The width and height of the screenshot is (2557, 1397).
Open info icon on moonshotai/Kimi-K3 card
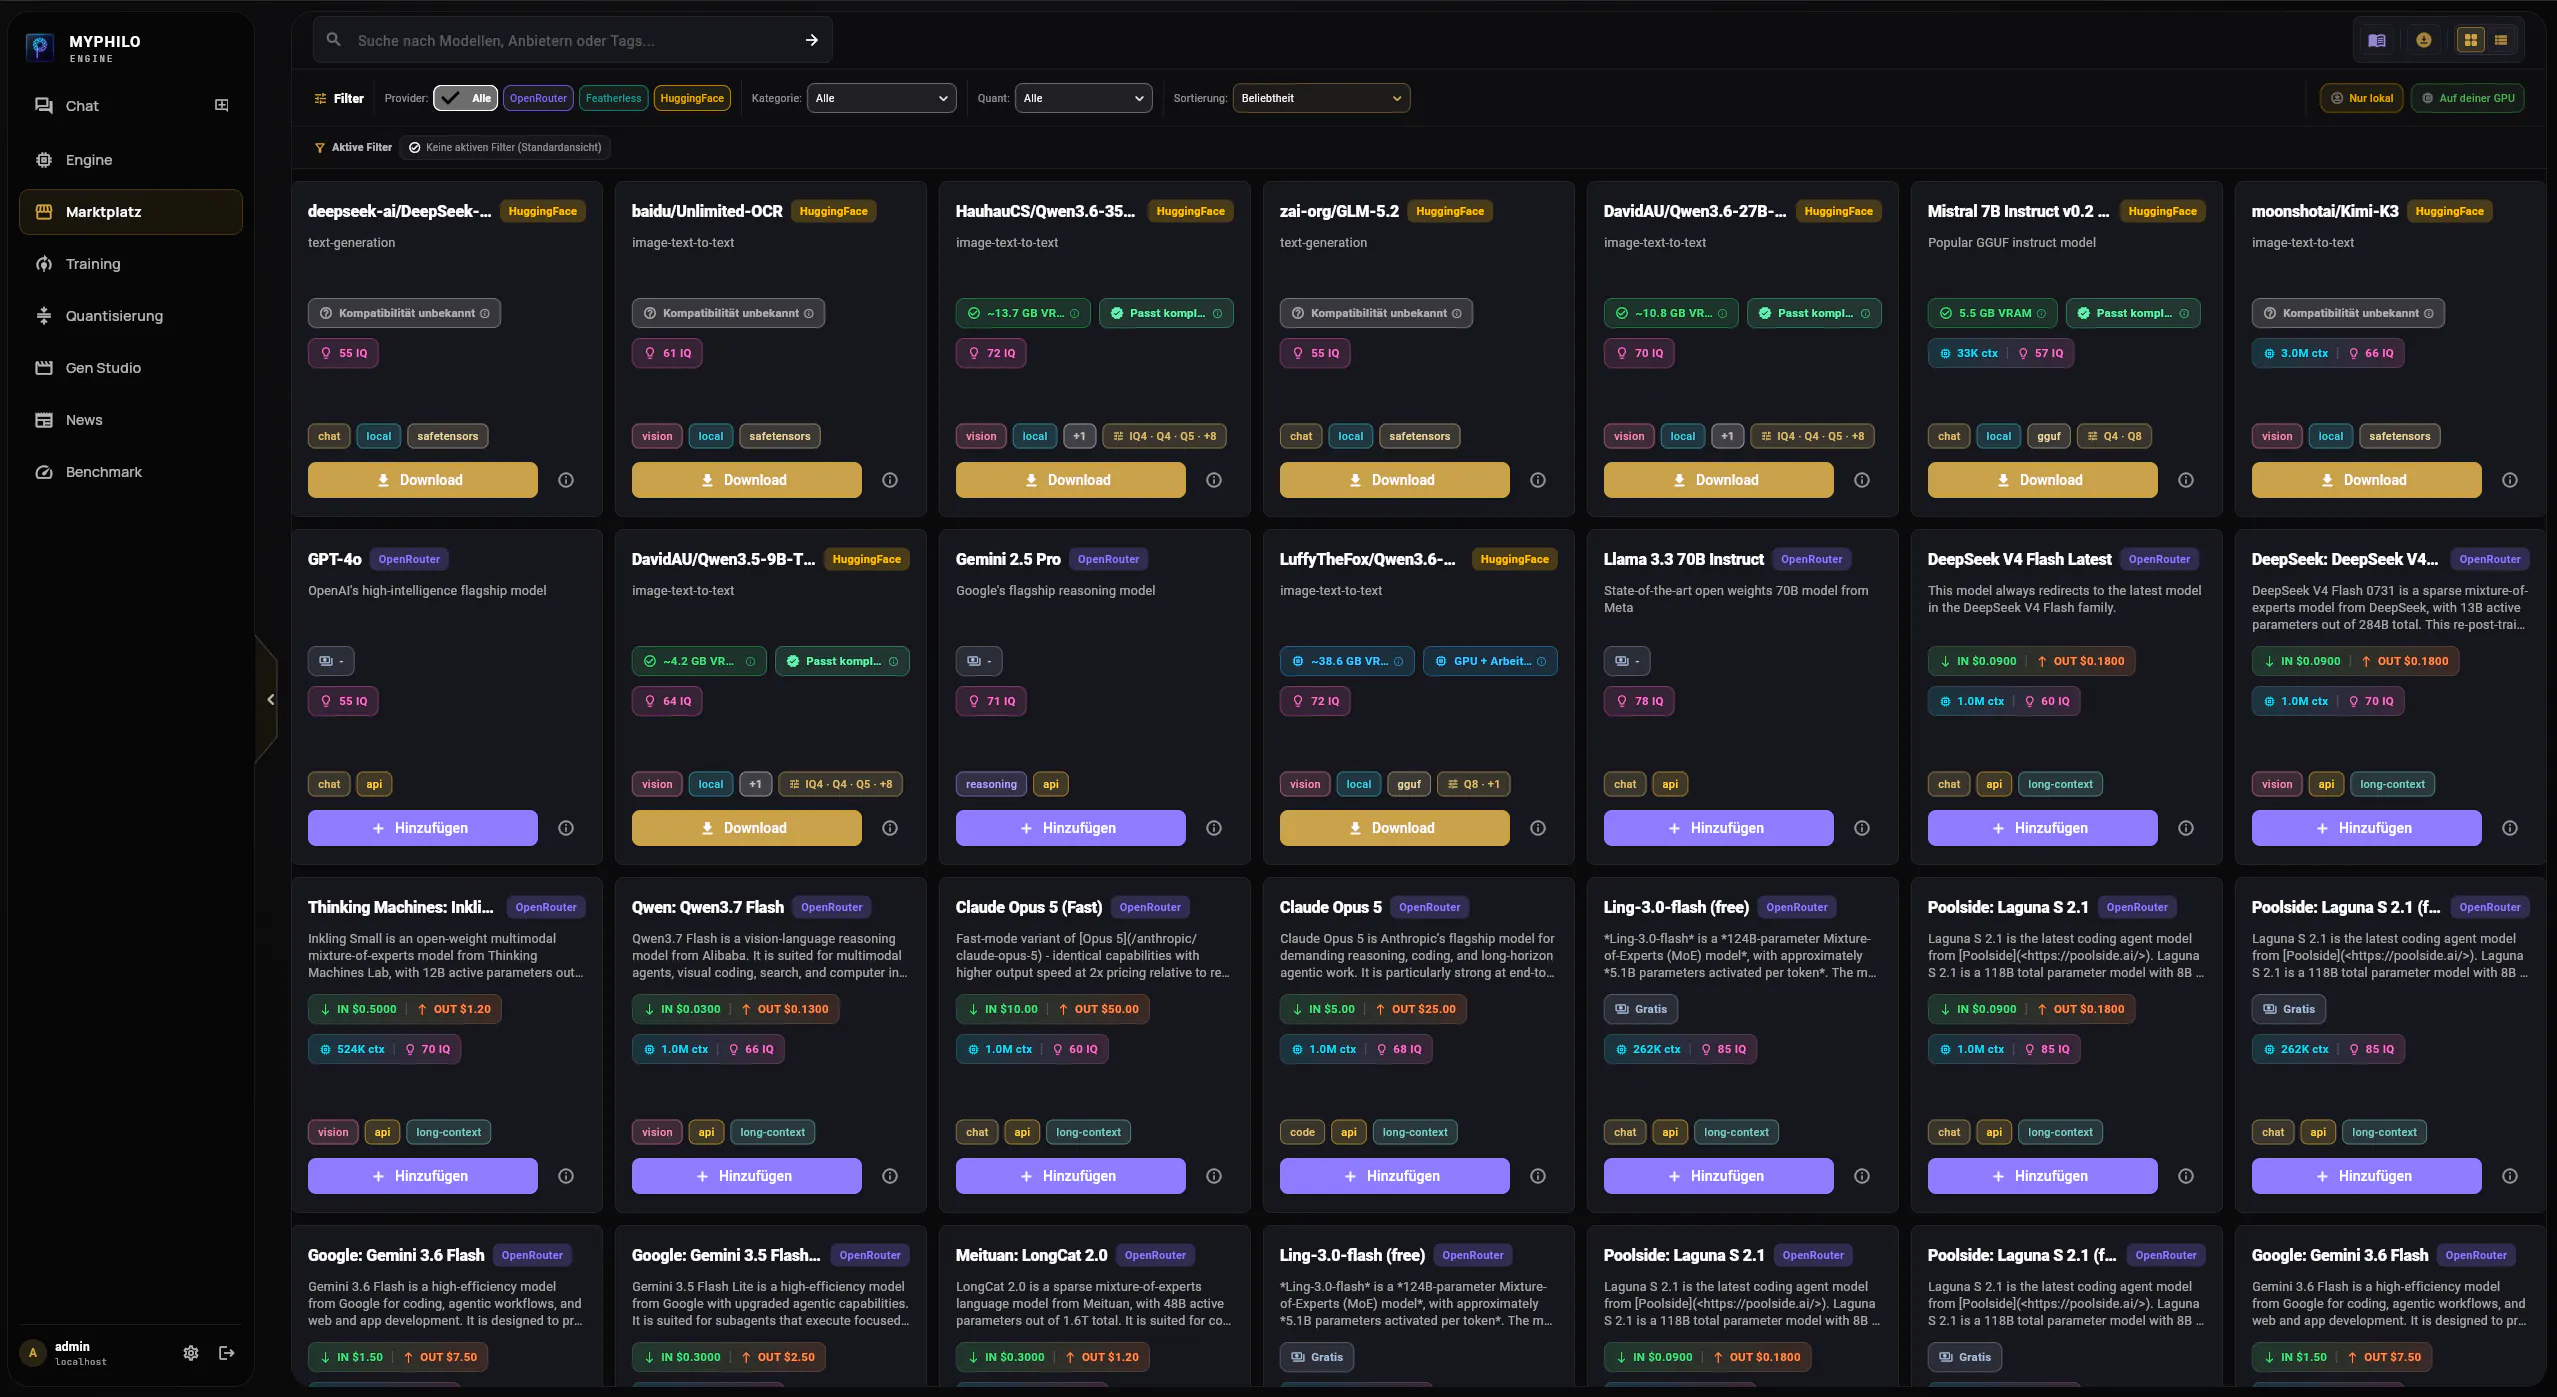[2510, 480]
